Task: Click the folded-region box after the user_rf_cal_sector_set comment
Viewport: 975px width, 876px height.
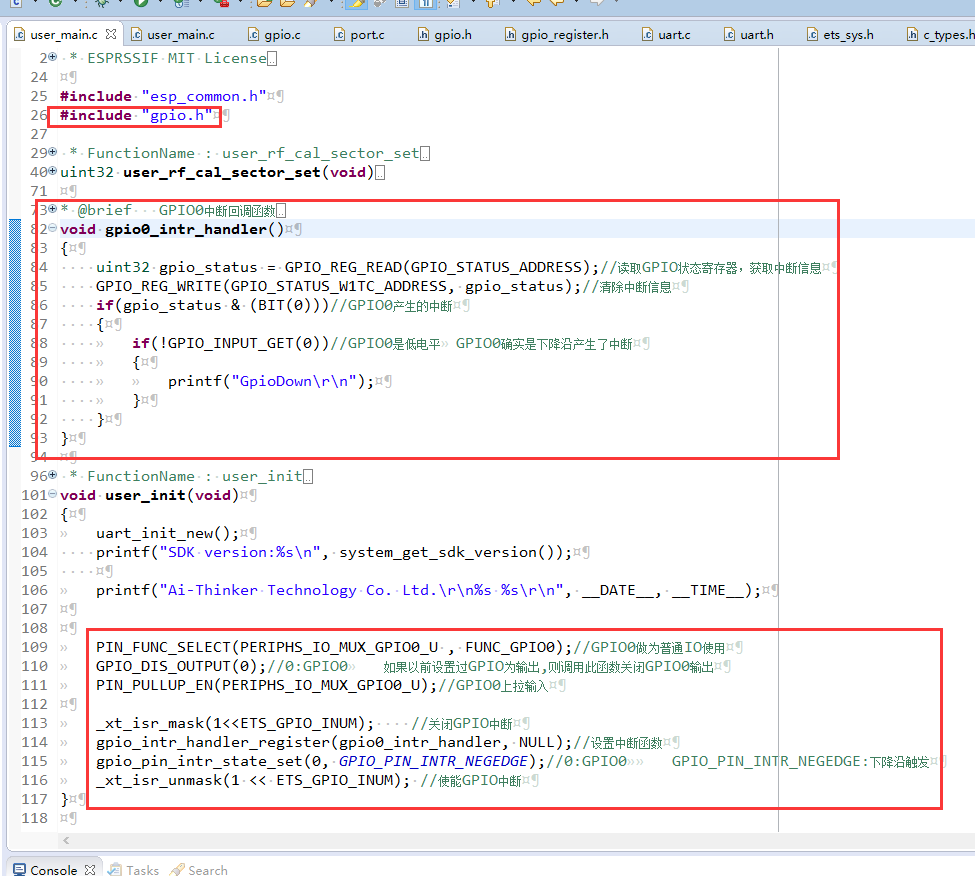Action: (425, 154)
